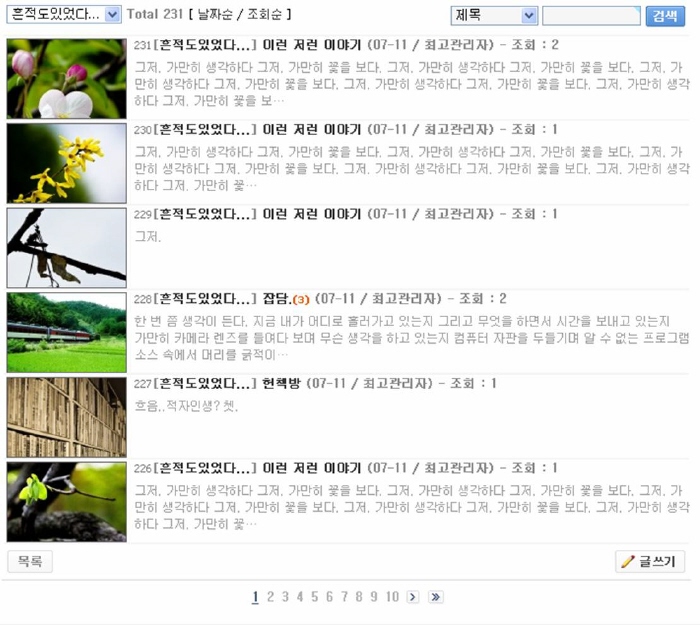The width and height of the screenshot is (700, 625).
Task: Open thumbnail of post 229 bare branch
Action: click(67, 248)
